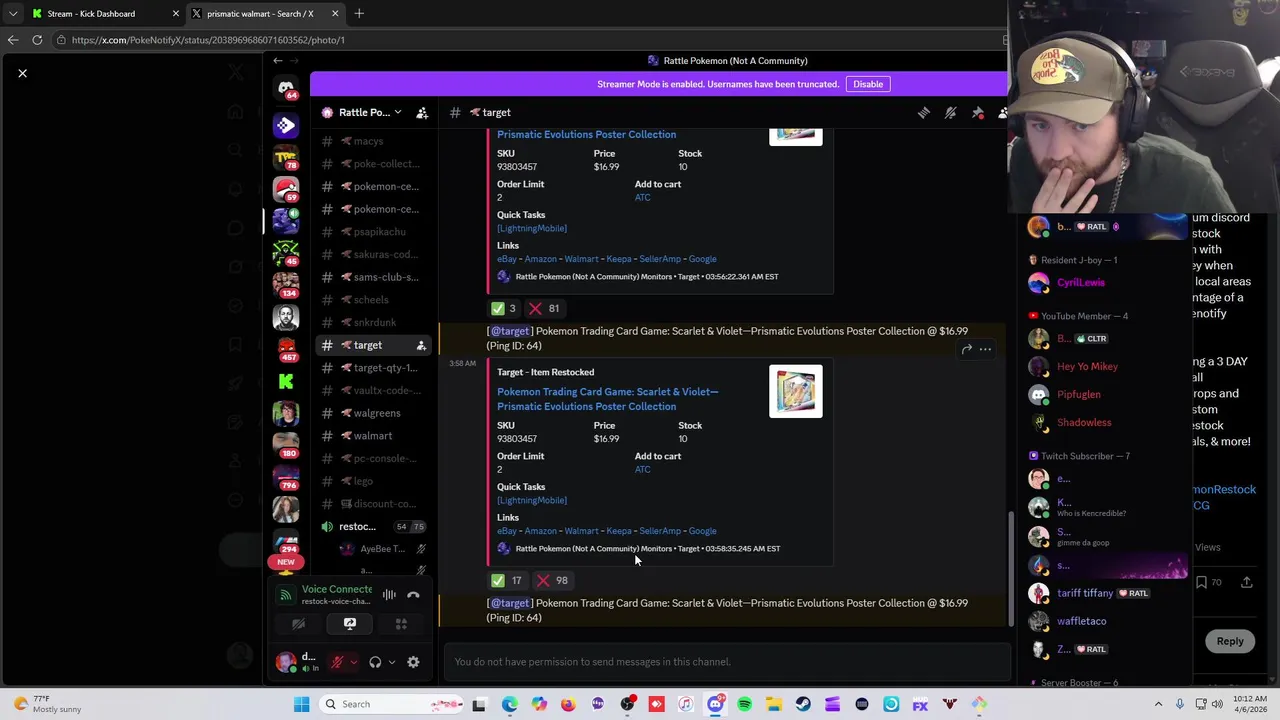
Task: Open noise suppression waveform icon
Action: tap(389, 595)
